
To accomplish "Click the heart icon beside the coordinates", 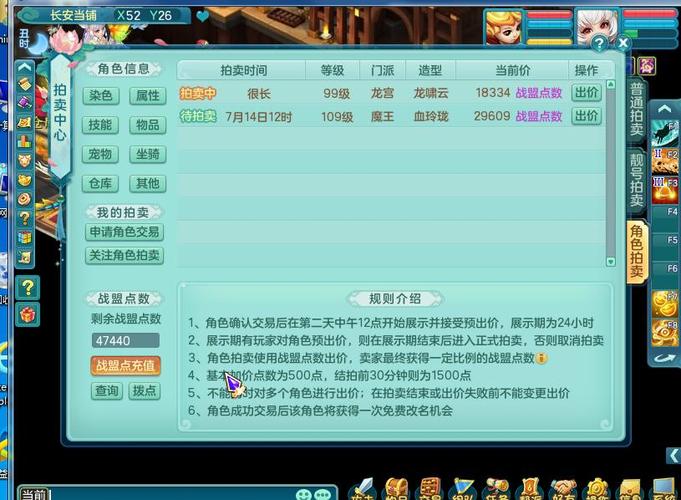I will tap(202, 17).
